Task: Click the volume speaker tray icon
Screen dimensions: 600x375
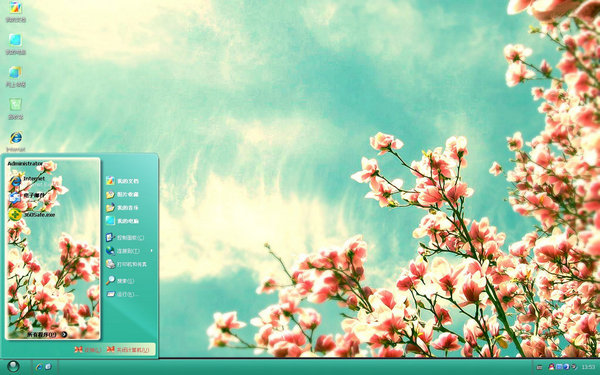Action: pyautogui.click(x=574, y=367)
